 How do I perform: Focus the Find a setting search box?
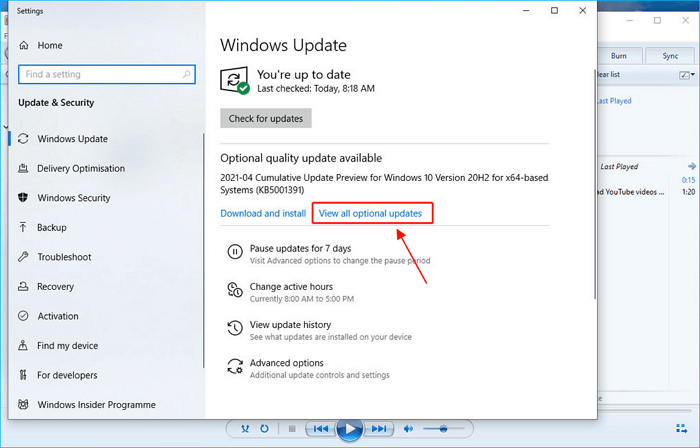[107, 74]
